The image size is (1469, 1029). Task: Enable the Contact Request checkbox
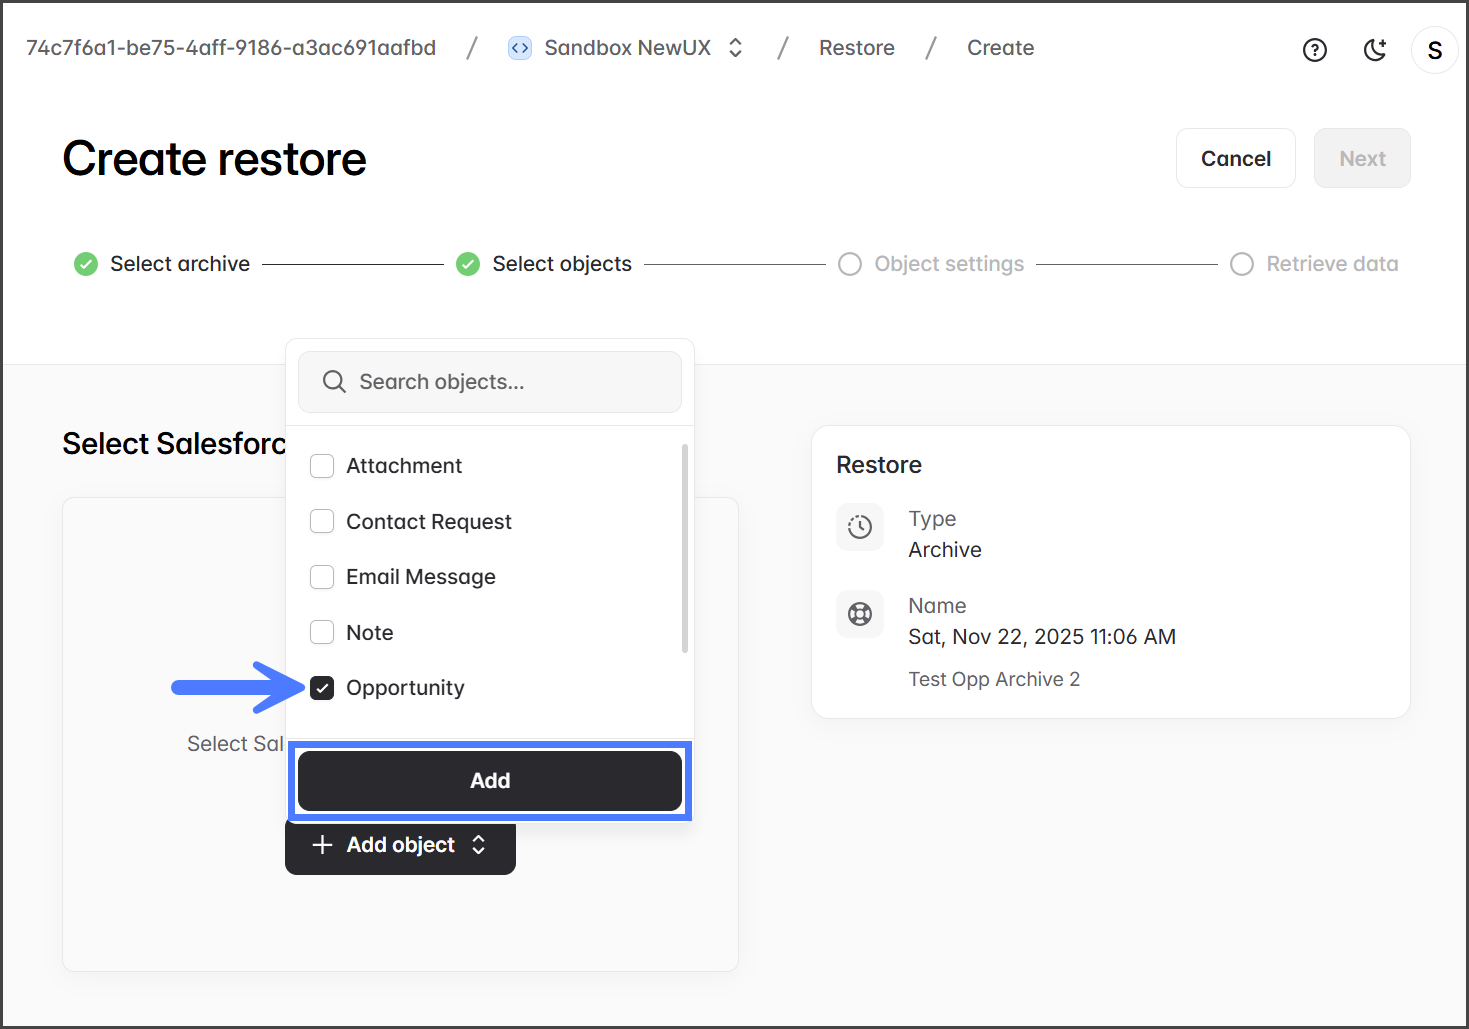[322, 522]
